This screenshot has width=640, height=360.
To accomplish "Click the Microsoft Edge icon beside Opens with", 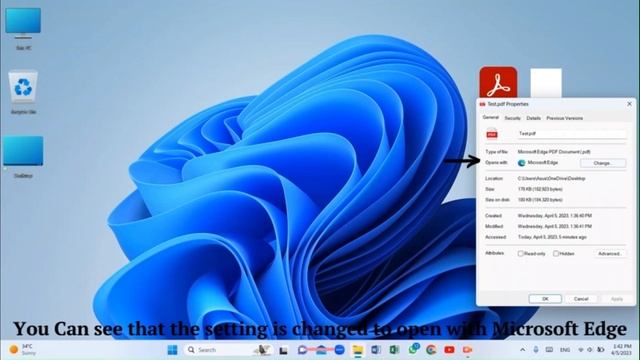I will coord(521,163).
